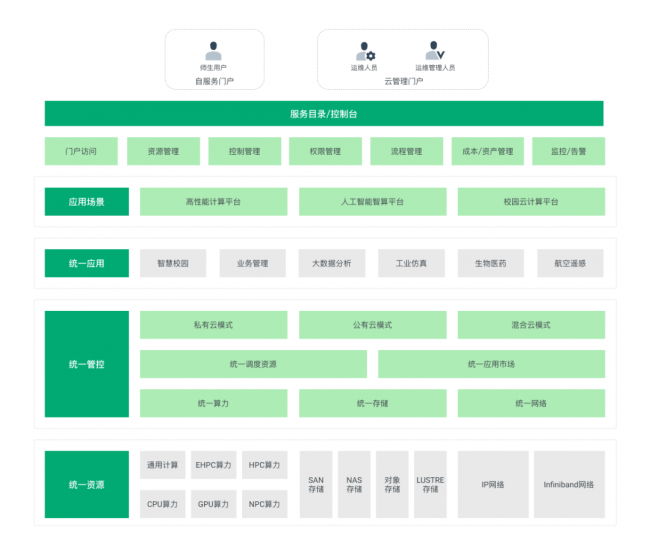Select the 自服务门户 label
The width and height of the screenshot is (650, 545).
click(214, 81)
